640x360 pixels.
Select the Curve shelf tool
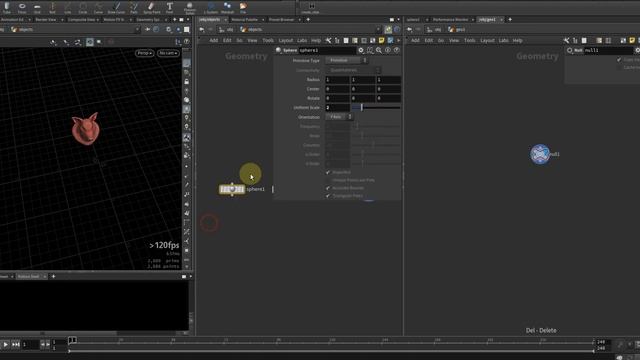98,8
